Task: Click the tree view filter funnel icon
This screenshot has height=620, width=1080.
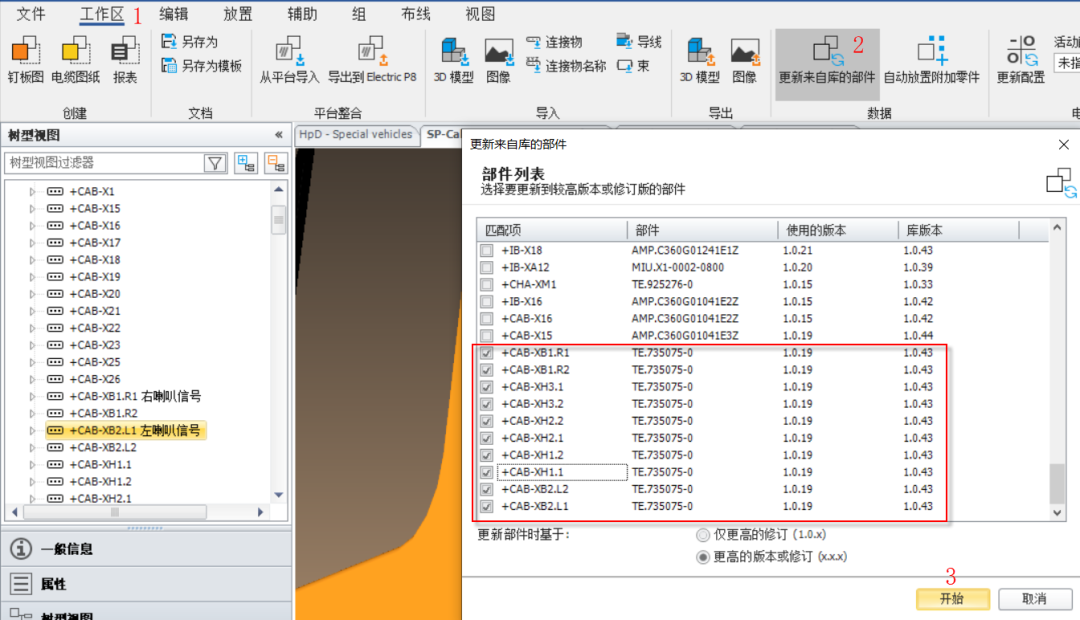Action: pyautogui.click(x=215, y=163)
